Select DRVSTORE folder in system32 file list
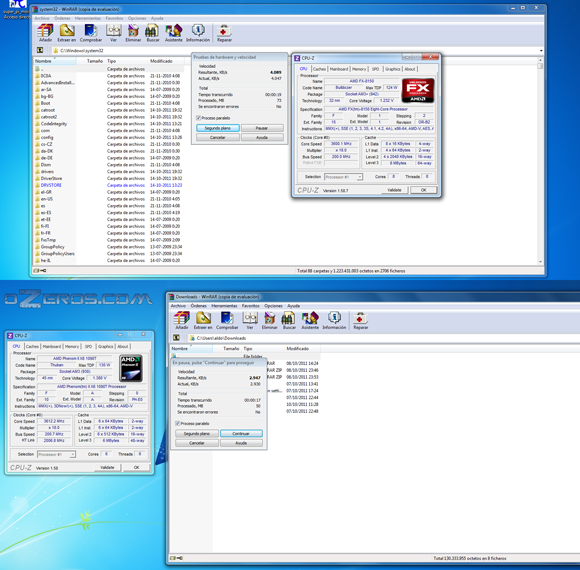The width and height of the screenshot is (580, 570). pos(51,185)
